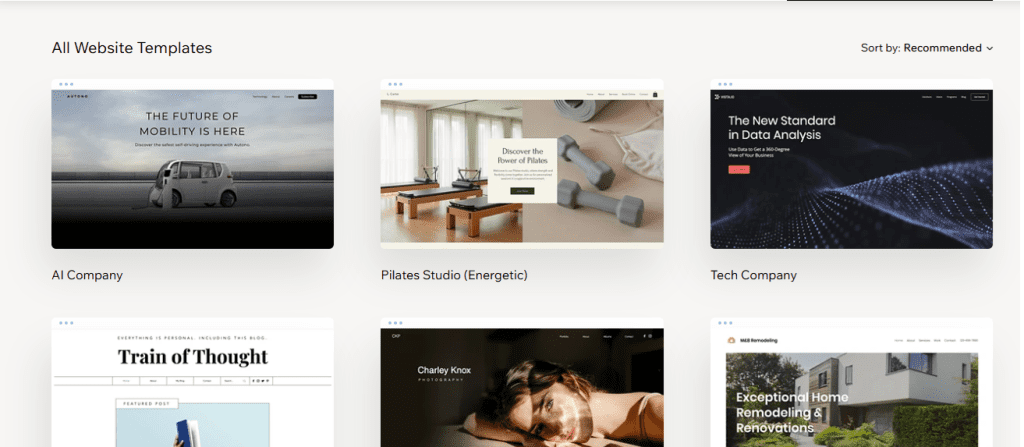Click the "All Website Templates" heading
Viewport: 1024px width, 447px height.
[x=132, y=48]
